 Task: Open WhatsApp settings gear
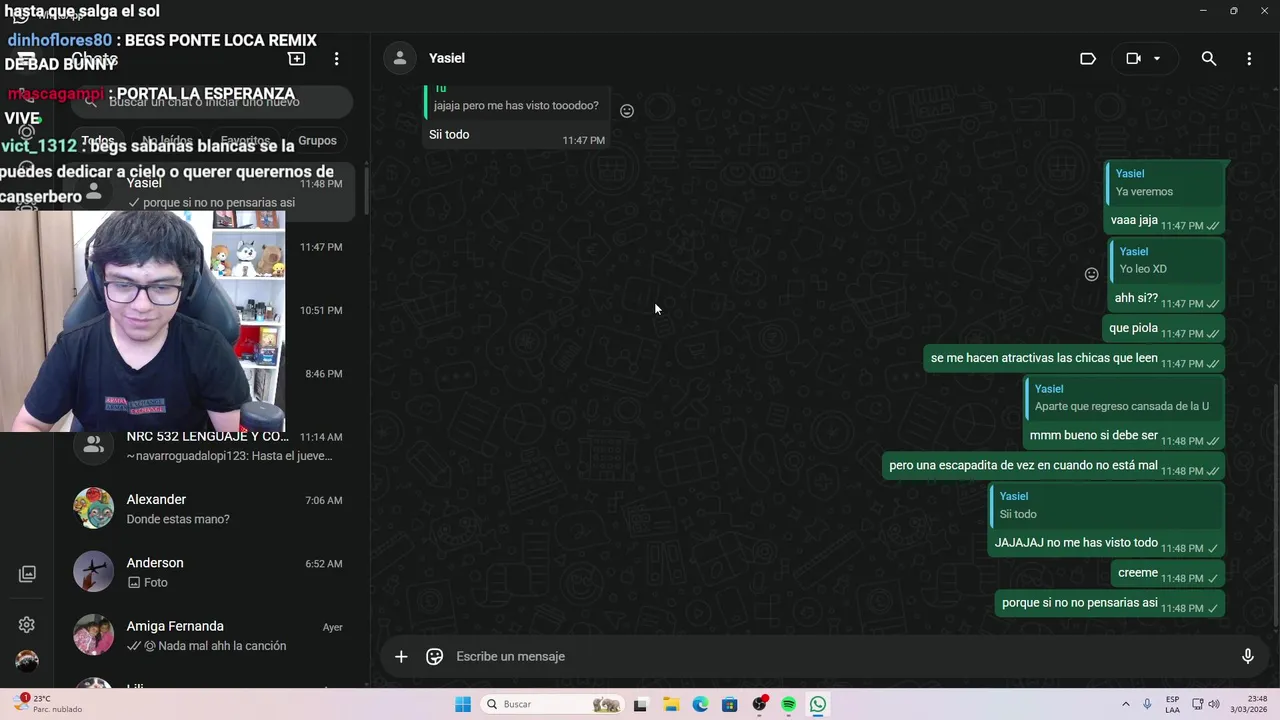point(27,625)
